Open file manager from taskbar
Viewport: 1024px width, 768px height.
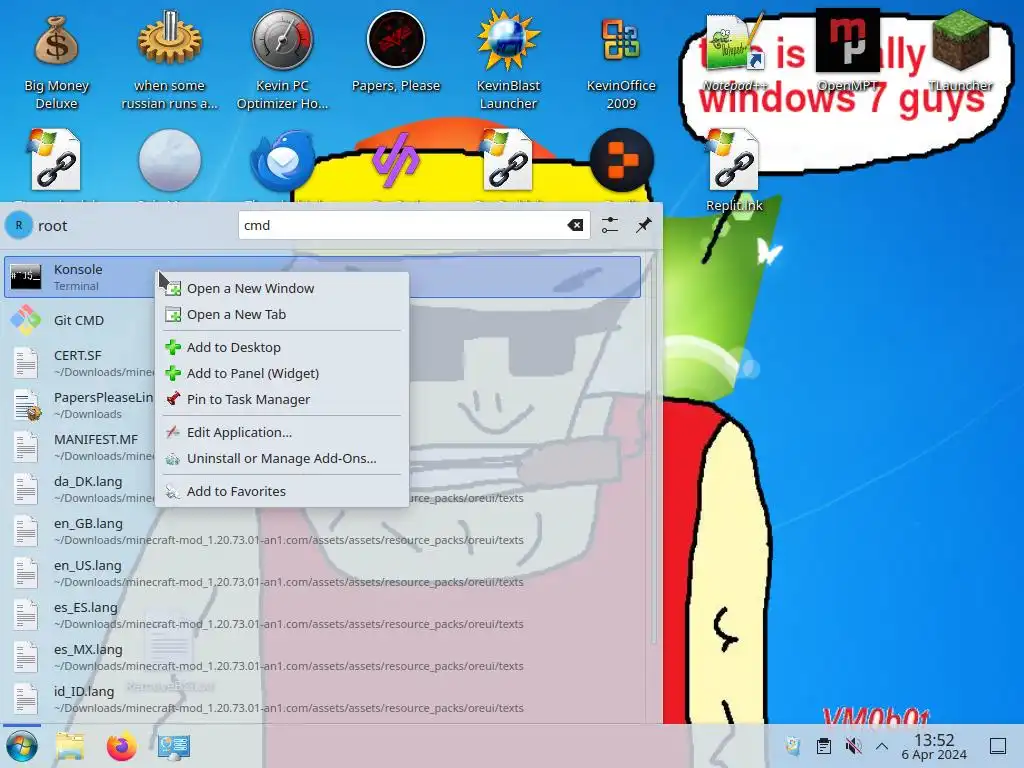(x=70, y=746)
